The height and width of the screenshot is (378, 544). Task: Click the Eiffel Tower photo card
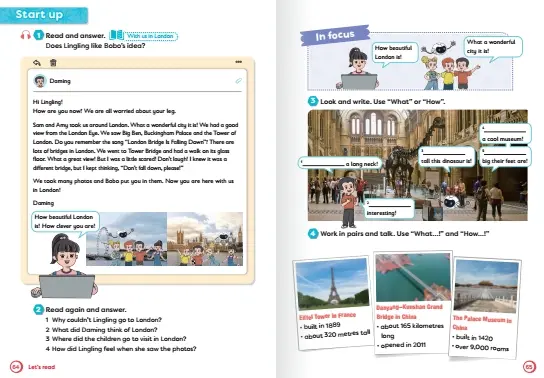coord(334,301)
